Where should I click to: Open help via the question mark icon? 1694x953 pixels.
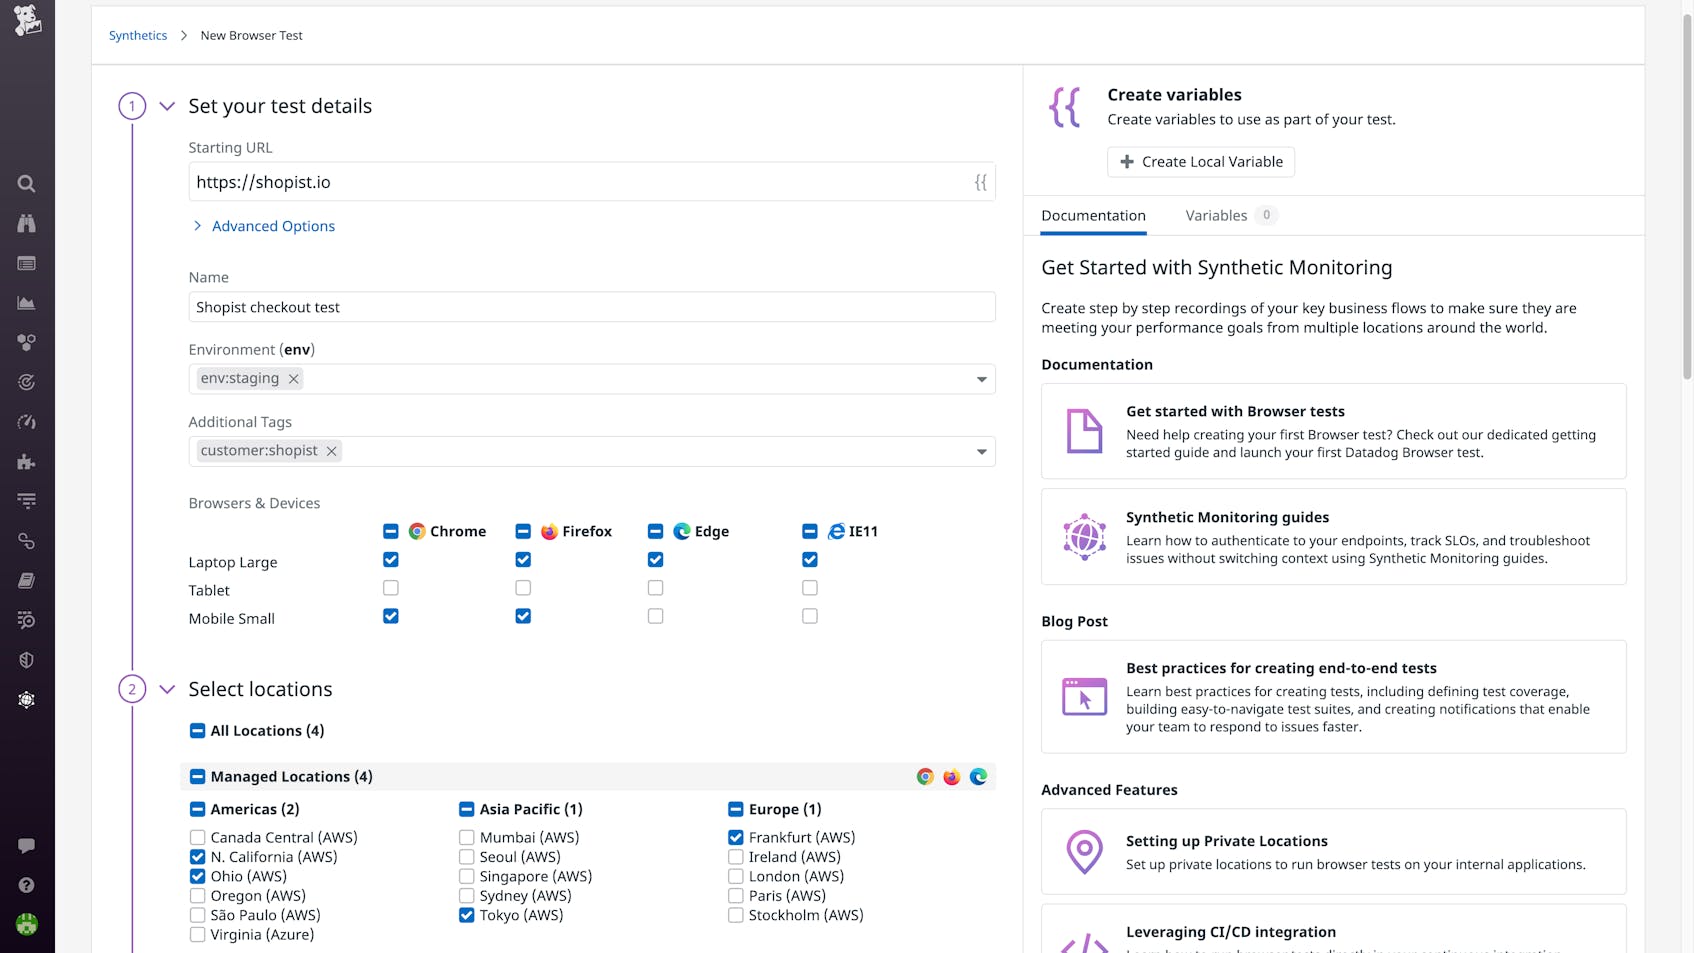(x=27, y=884)
